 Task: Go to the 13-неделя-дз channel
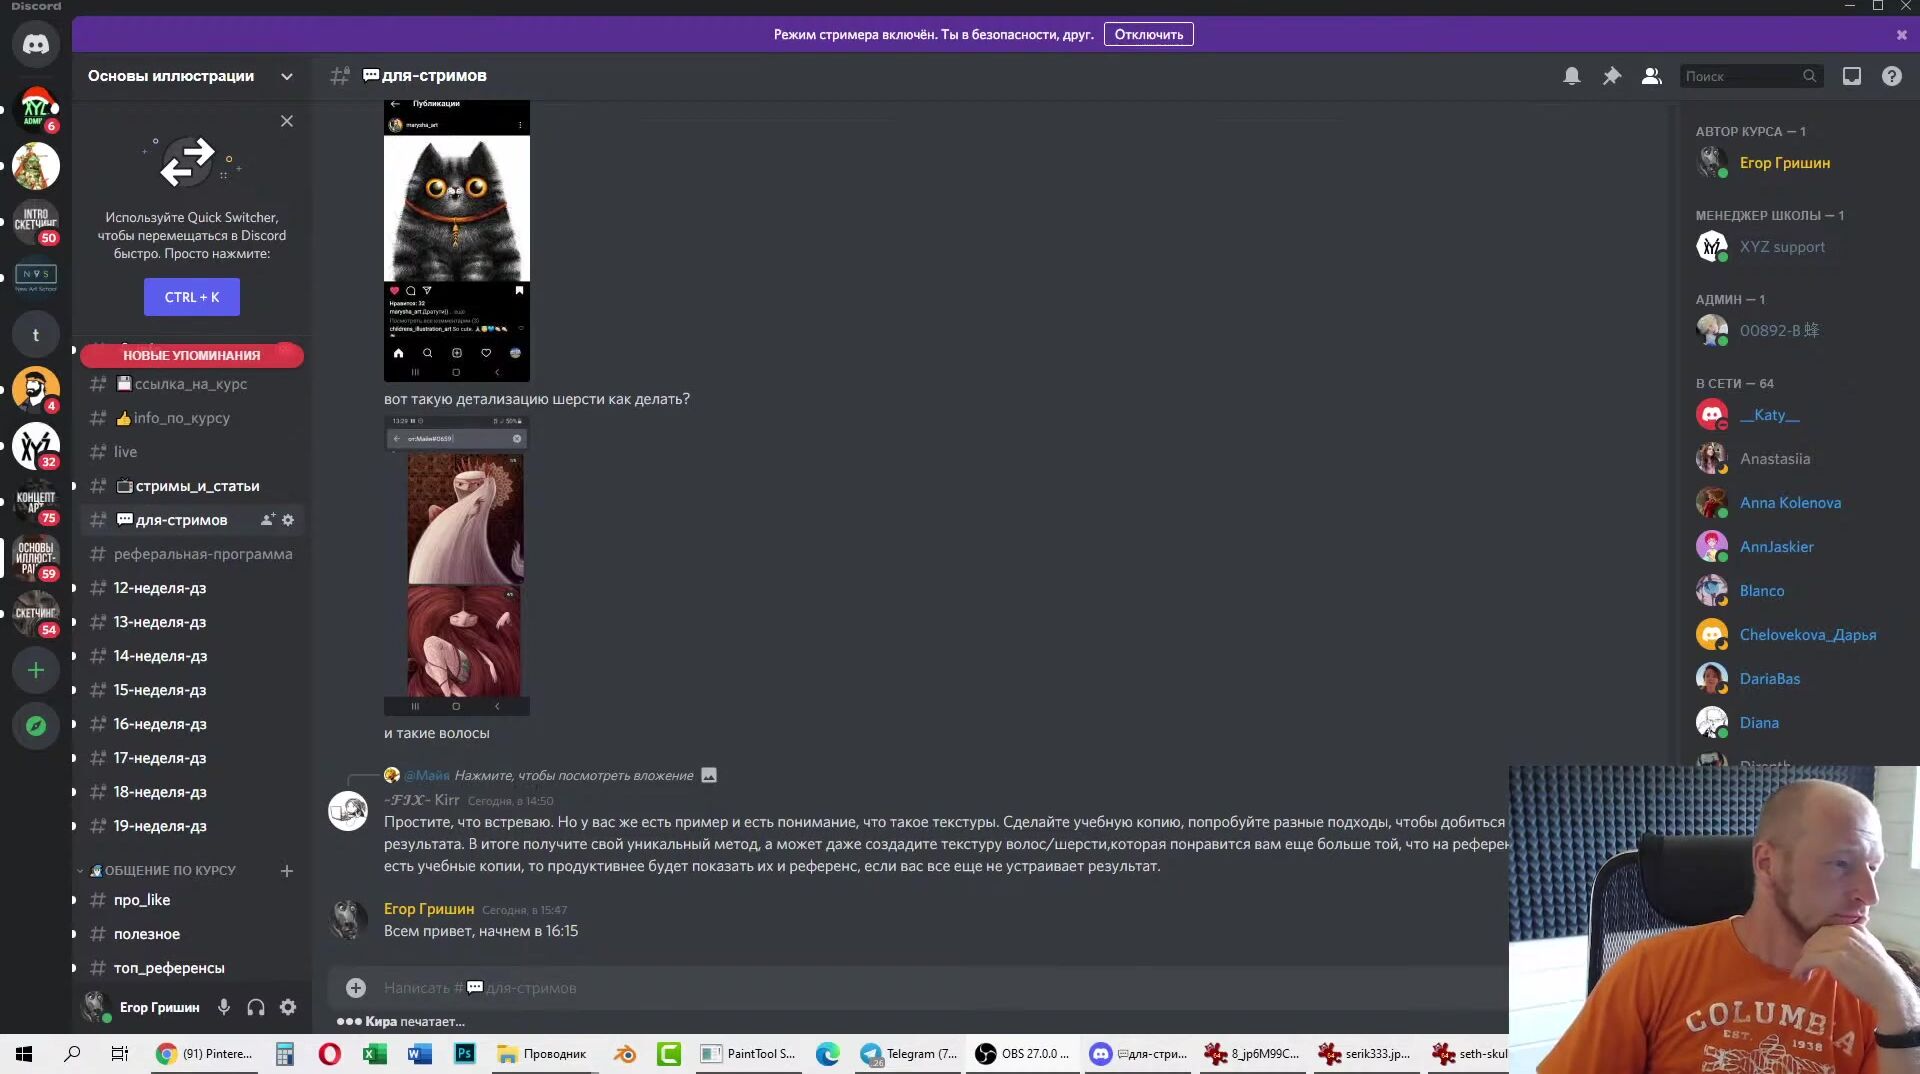click(x=192, y=622)
